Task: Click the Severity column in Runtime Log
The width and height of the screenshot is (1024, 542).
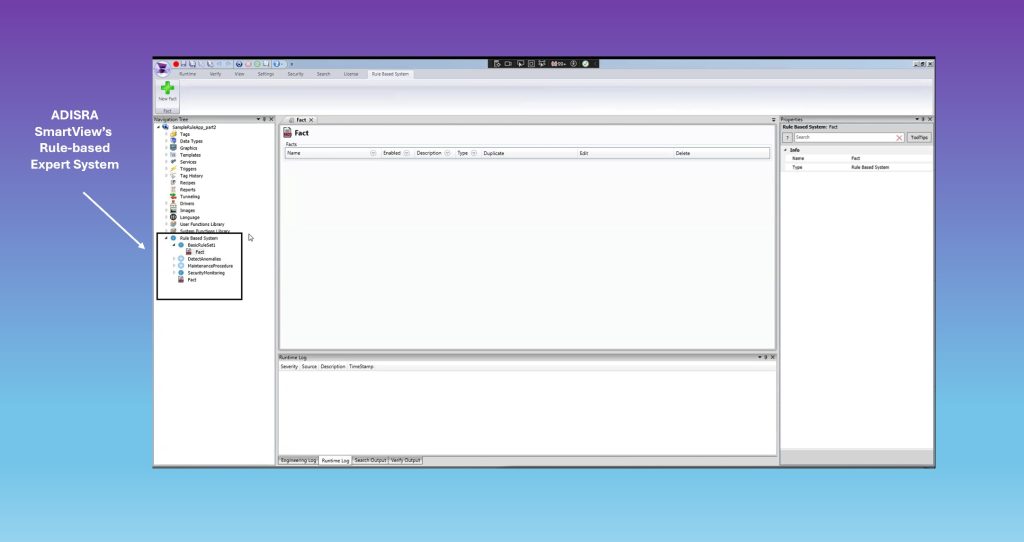Action: pyautogui.click(x=289, y=367)
